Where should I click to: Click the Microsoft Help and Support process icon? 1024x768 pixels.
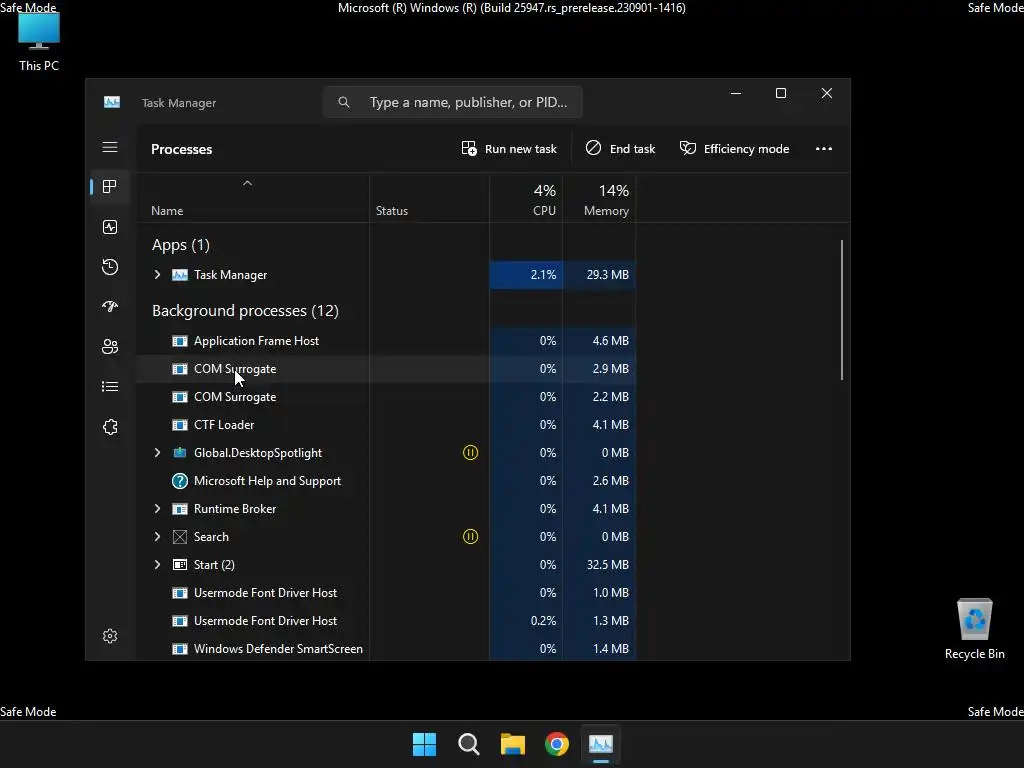point(180,481)
